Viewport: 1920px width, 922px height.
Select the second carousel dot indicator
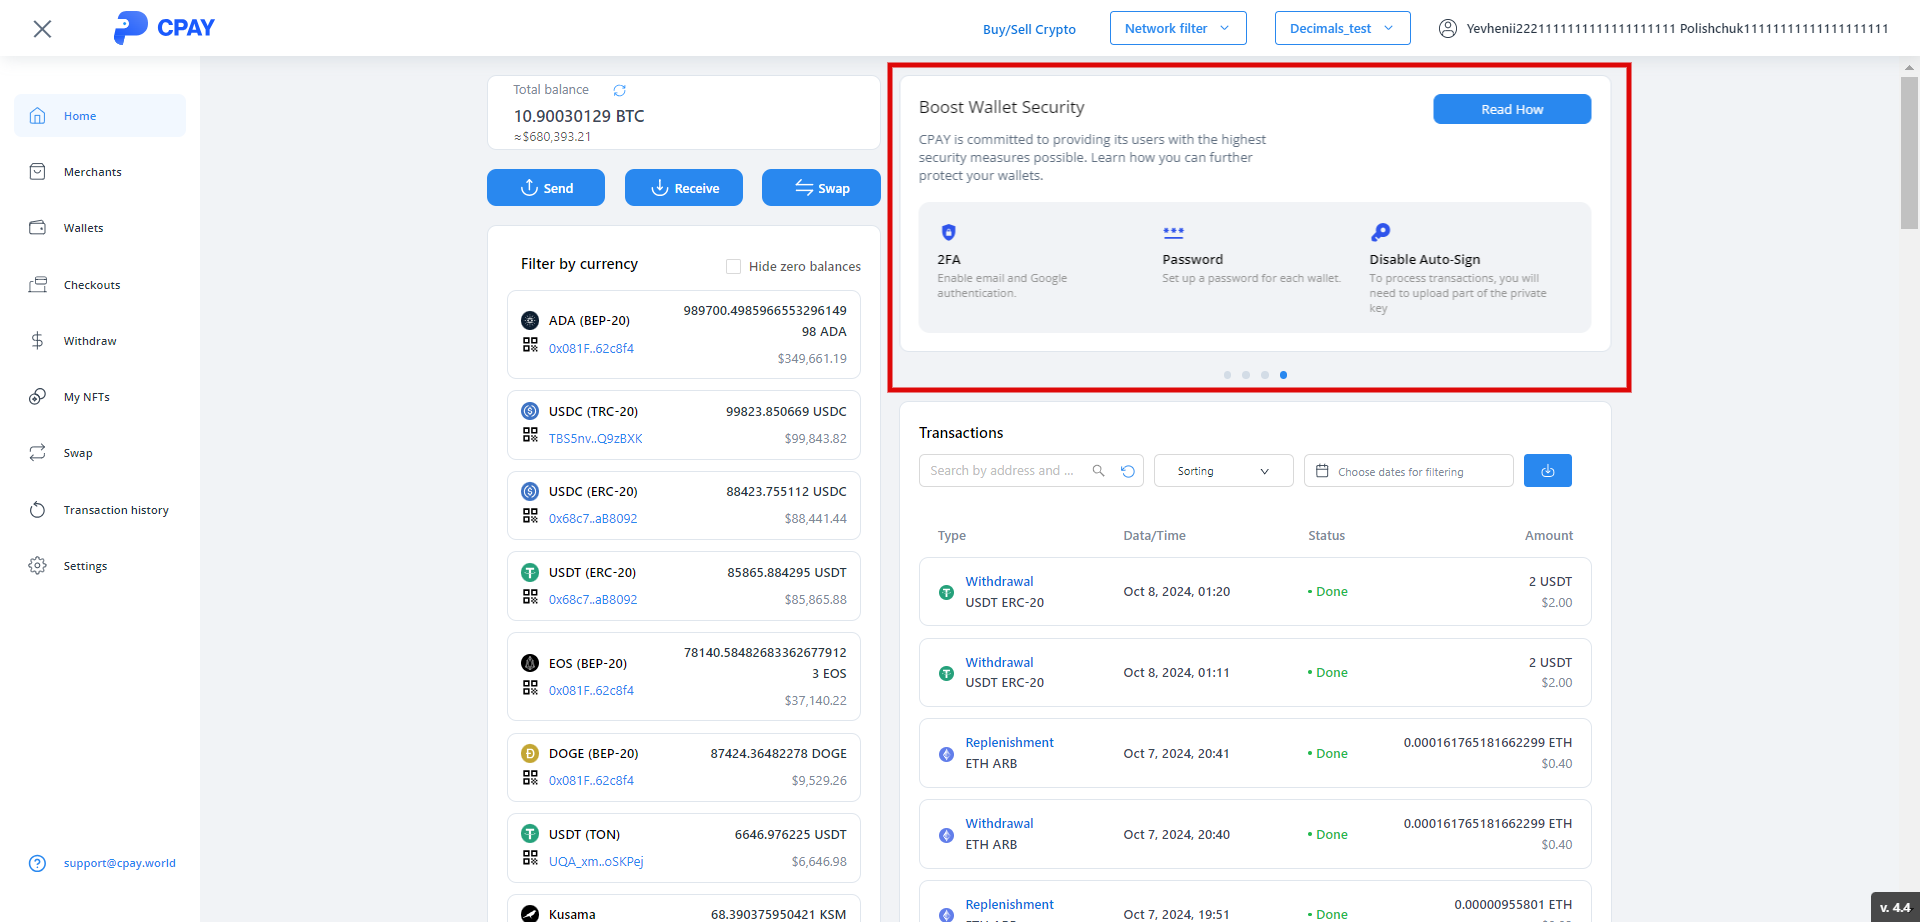point(1246,375)
